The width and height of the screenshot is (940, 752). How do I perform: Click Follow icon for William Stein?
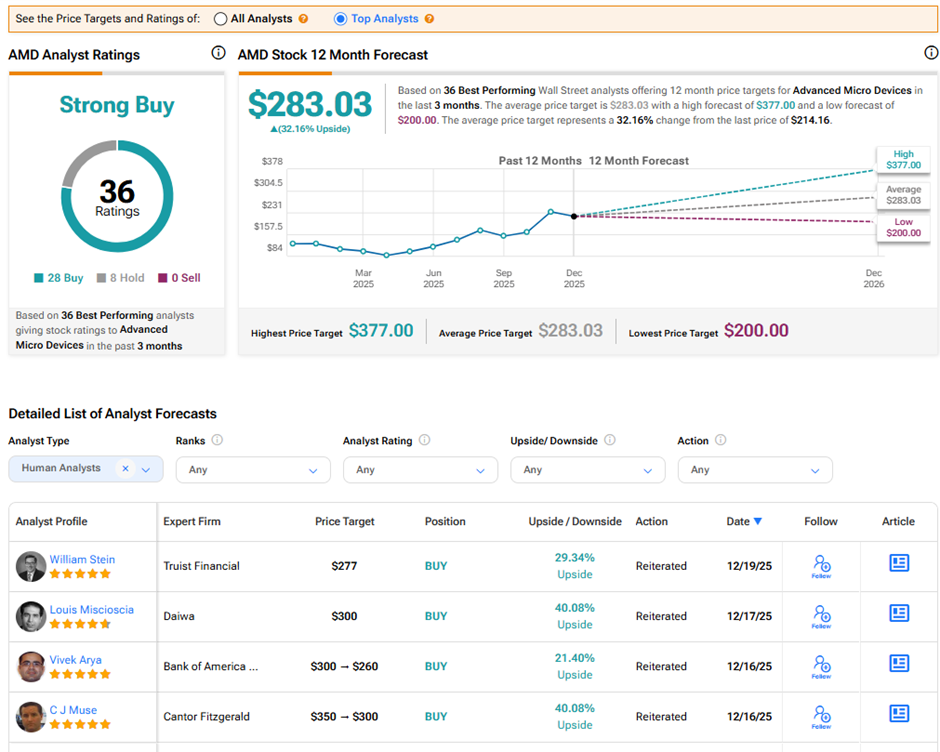(821, 565)
